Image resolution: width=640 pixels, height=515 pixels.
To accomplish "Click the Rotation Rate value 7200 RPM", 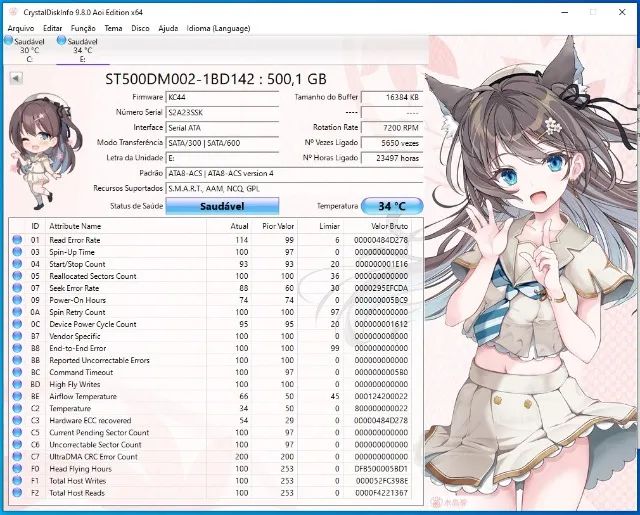I will pos(392,128).
